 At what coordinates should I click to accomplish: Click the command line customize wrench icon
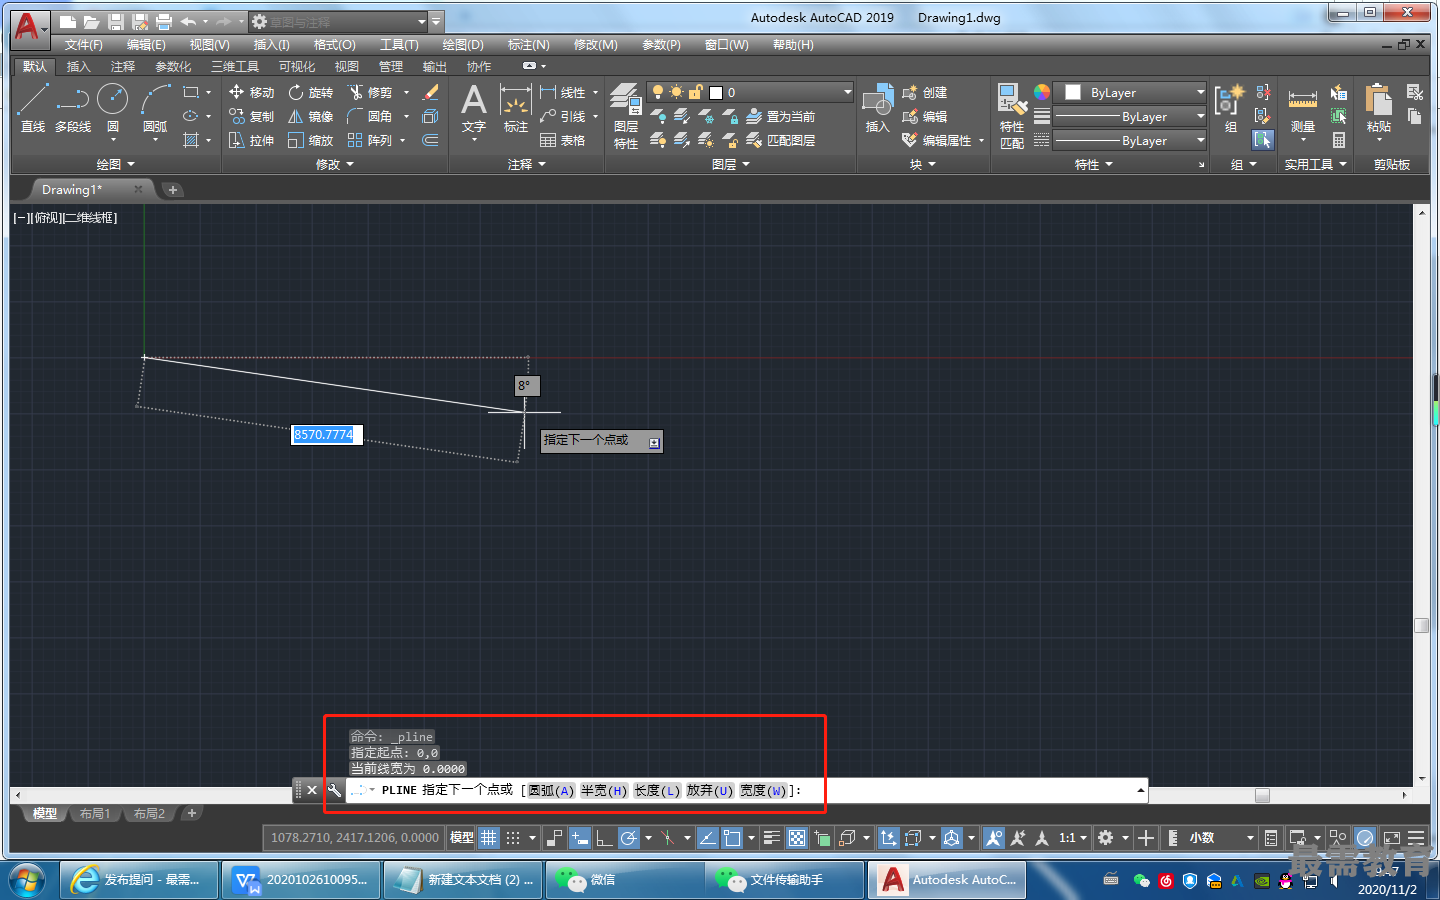point(334,790)
